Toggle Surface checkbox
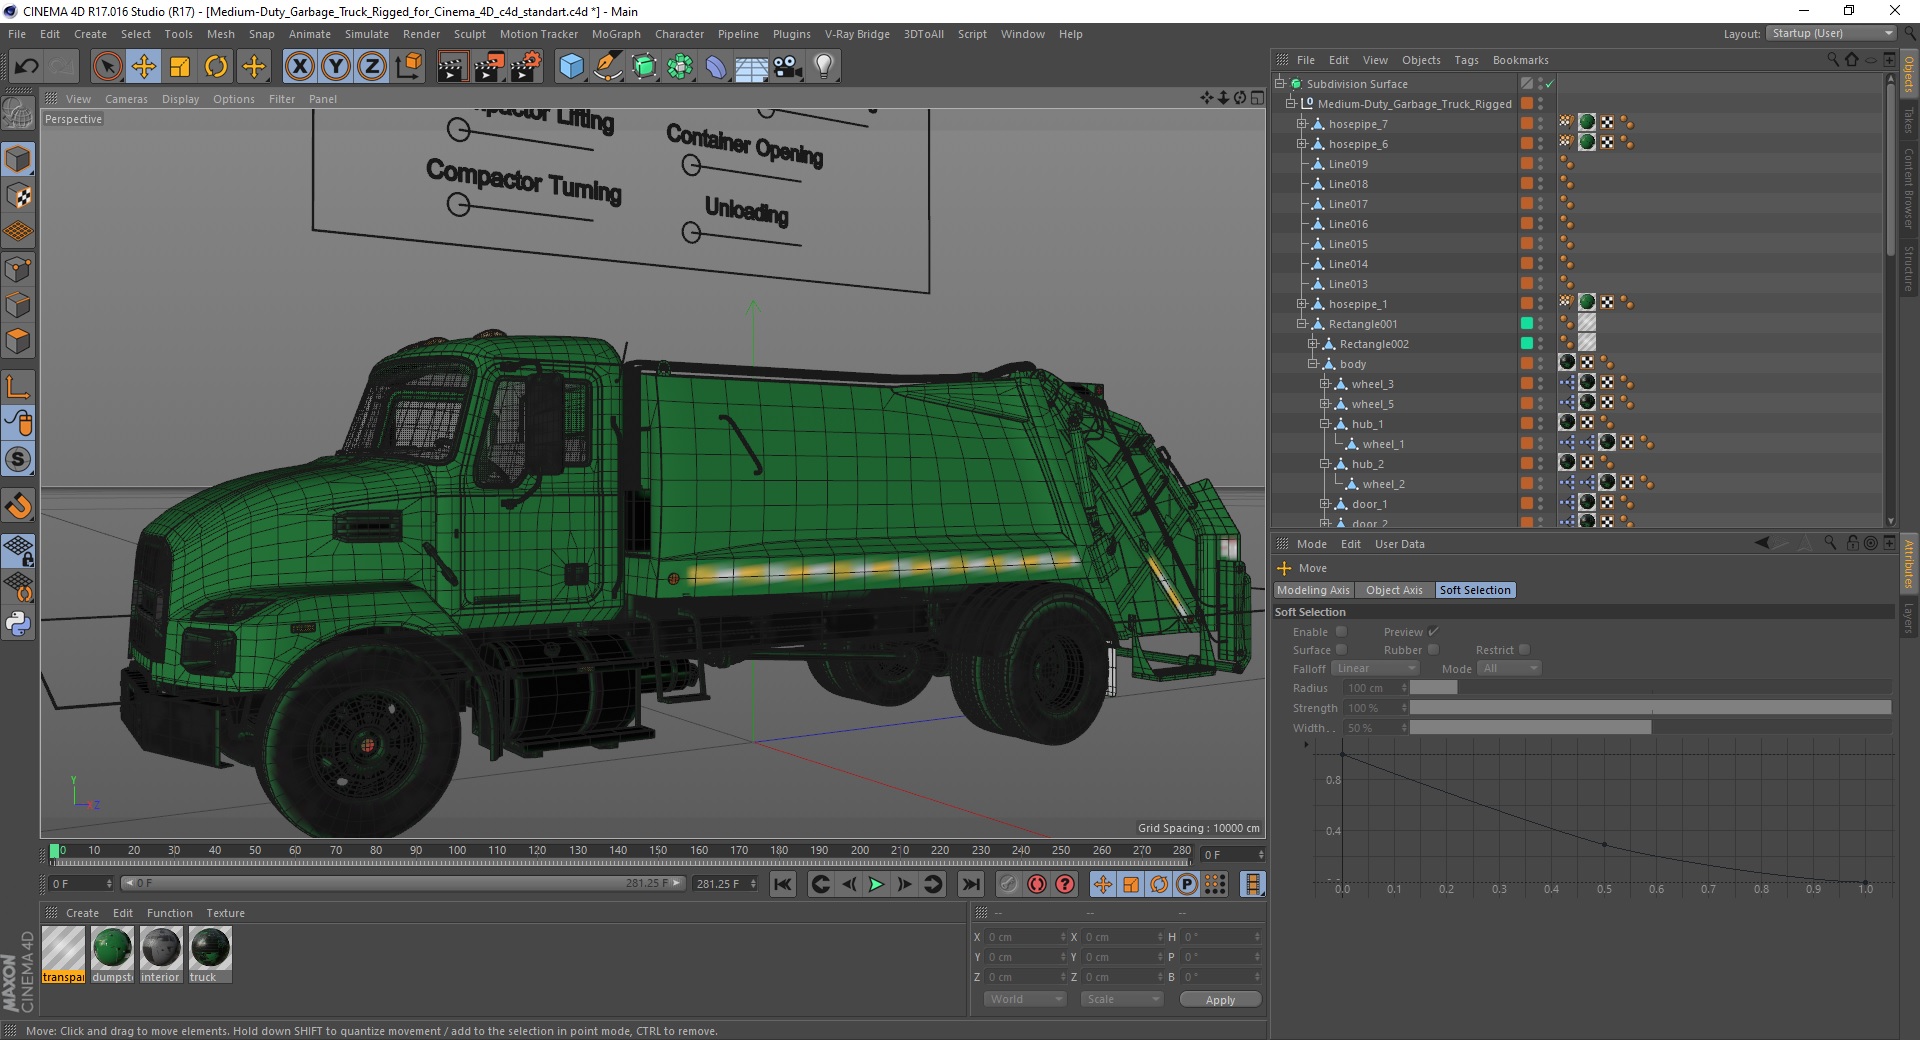 [1342, 650]
